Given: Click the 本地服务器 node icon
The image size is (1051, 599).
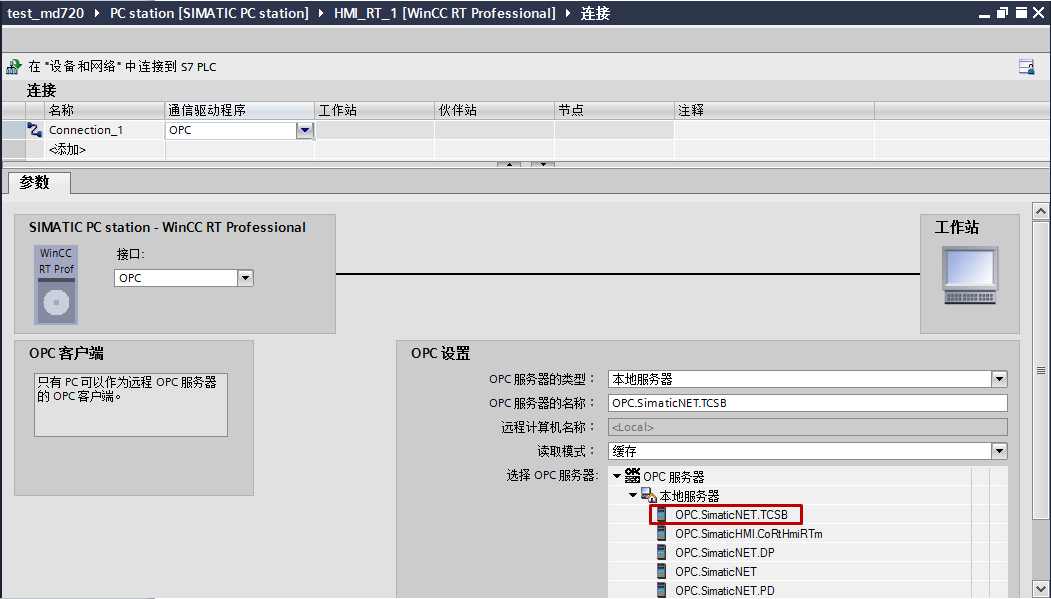Looking at the screenshot, I should (x=649, y=496).
